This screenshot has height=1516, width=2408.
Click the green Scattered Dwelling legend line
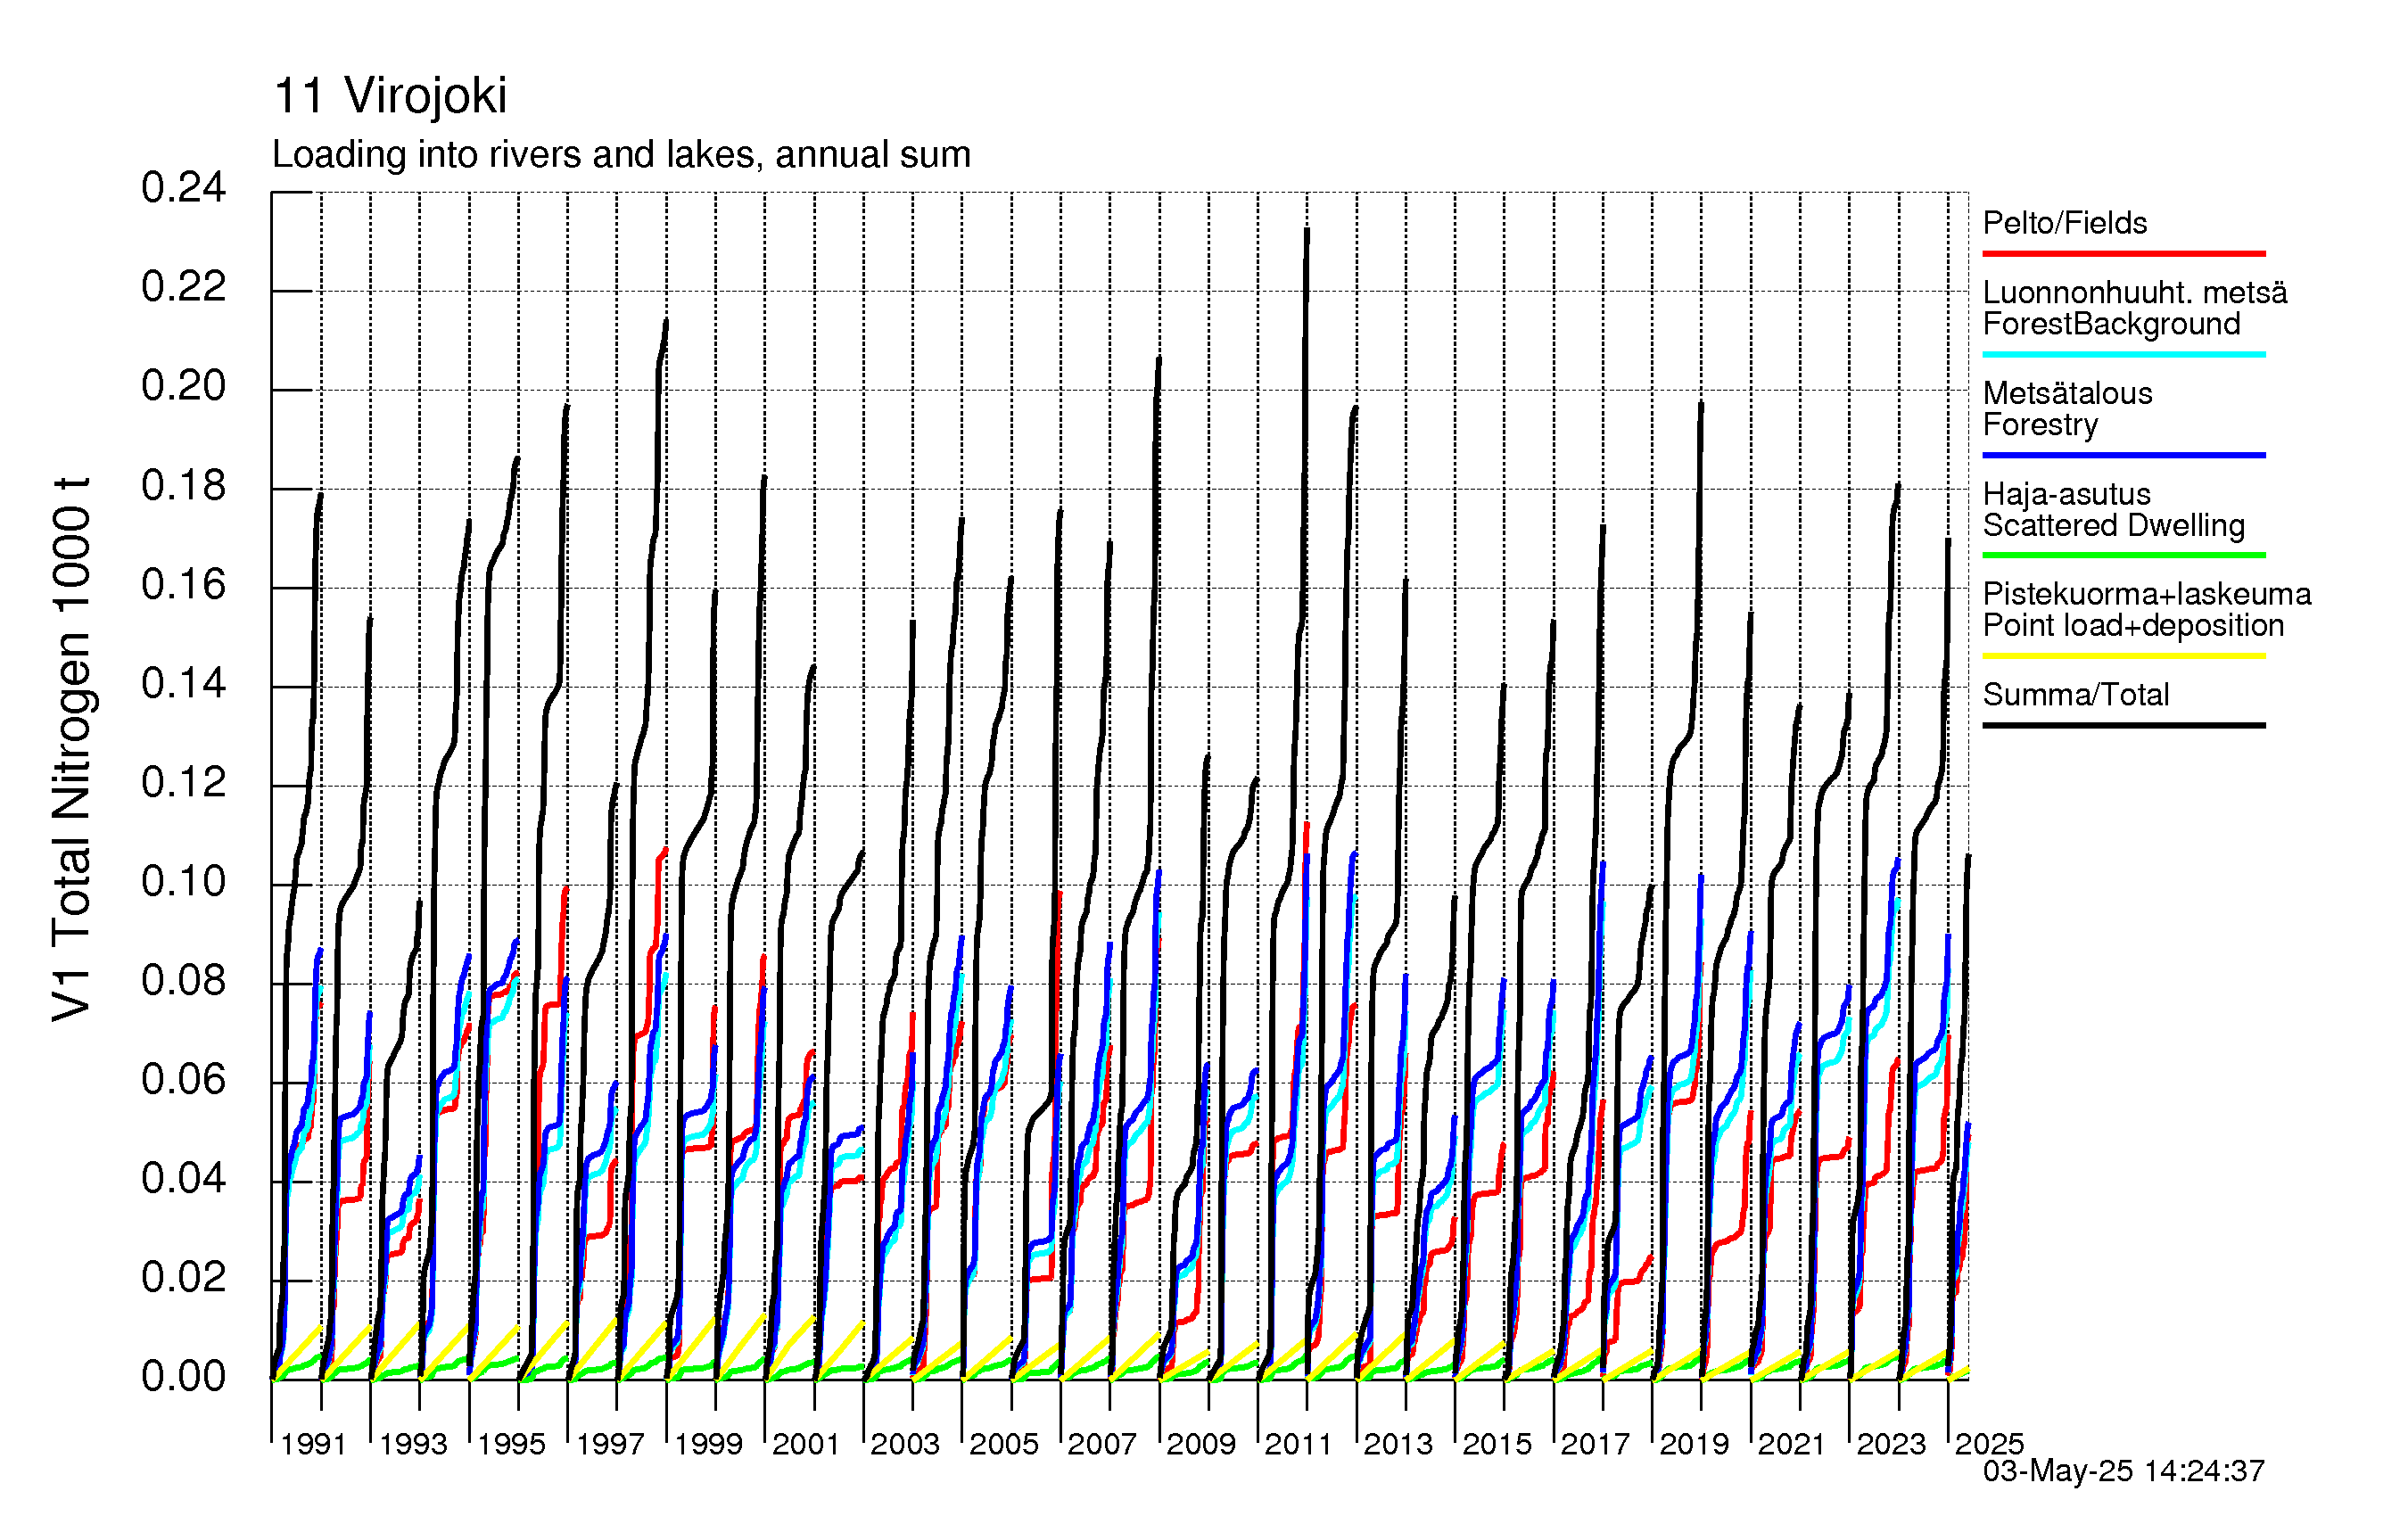(2123, 555)
